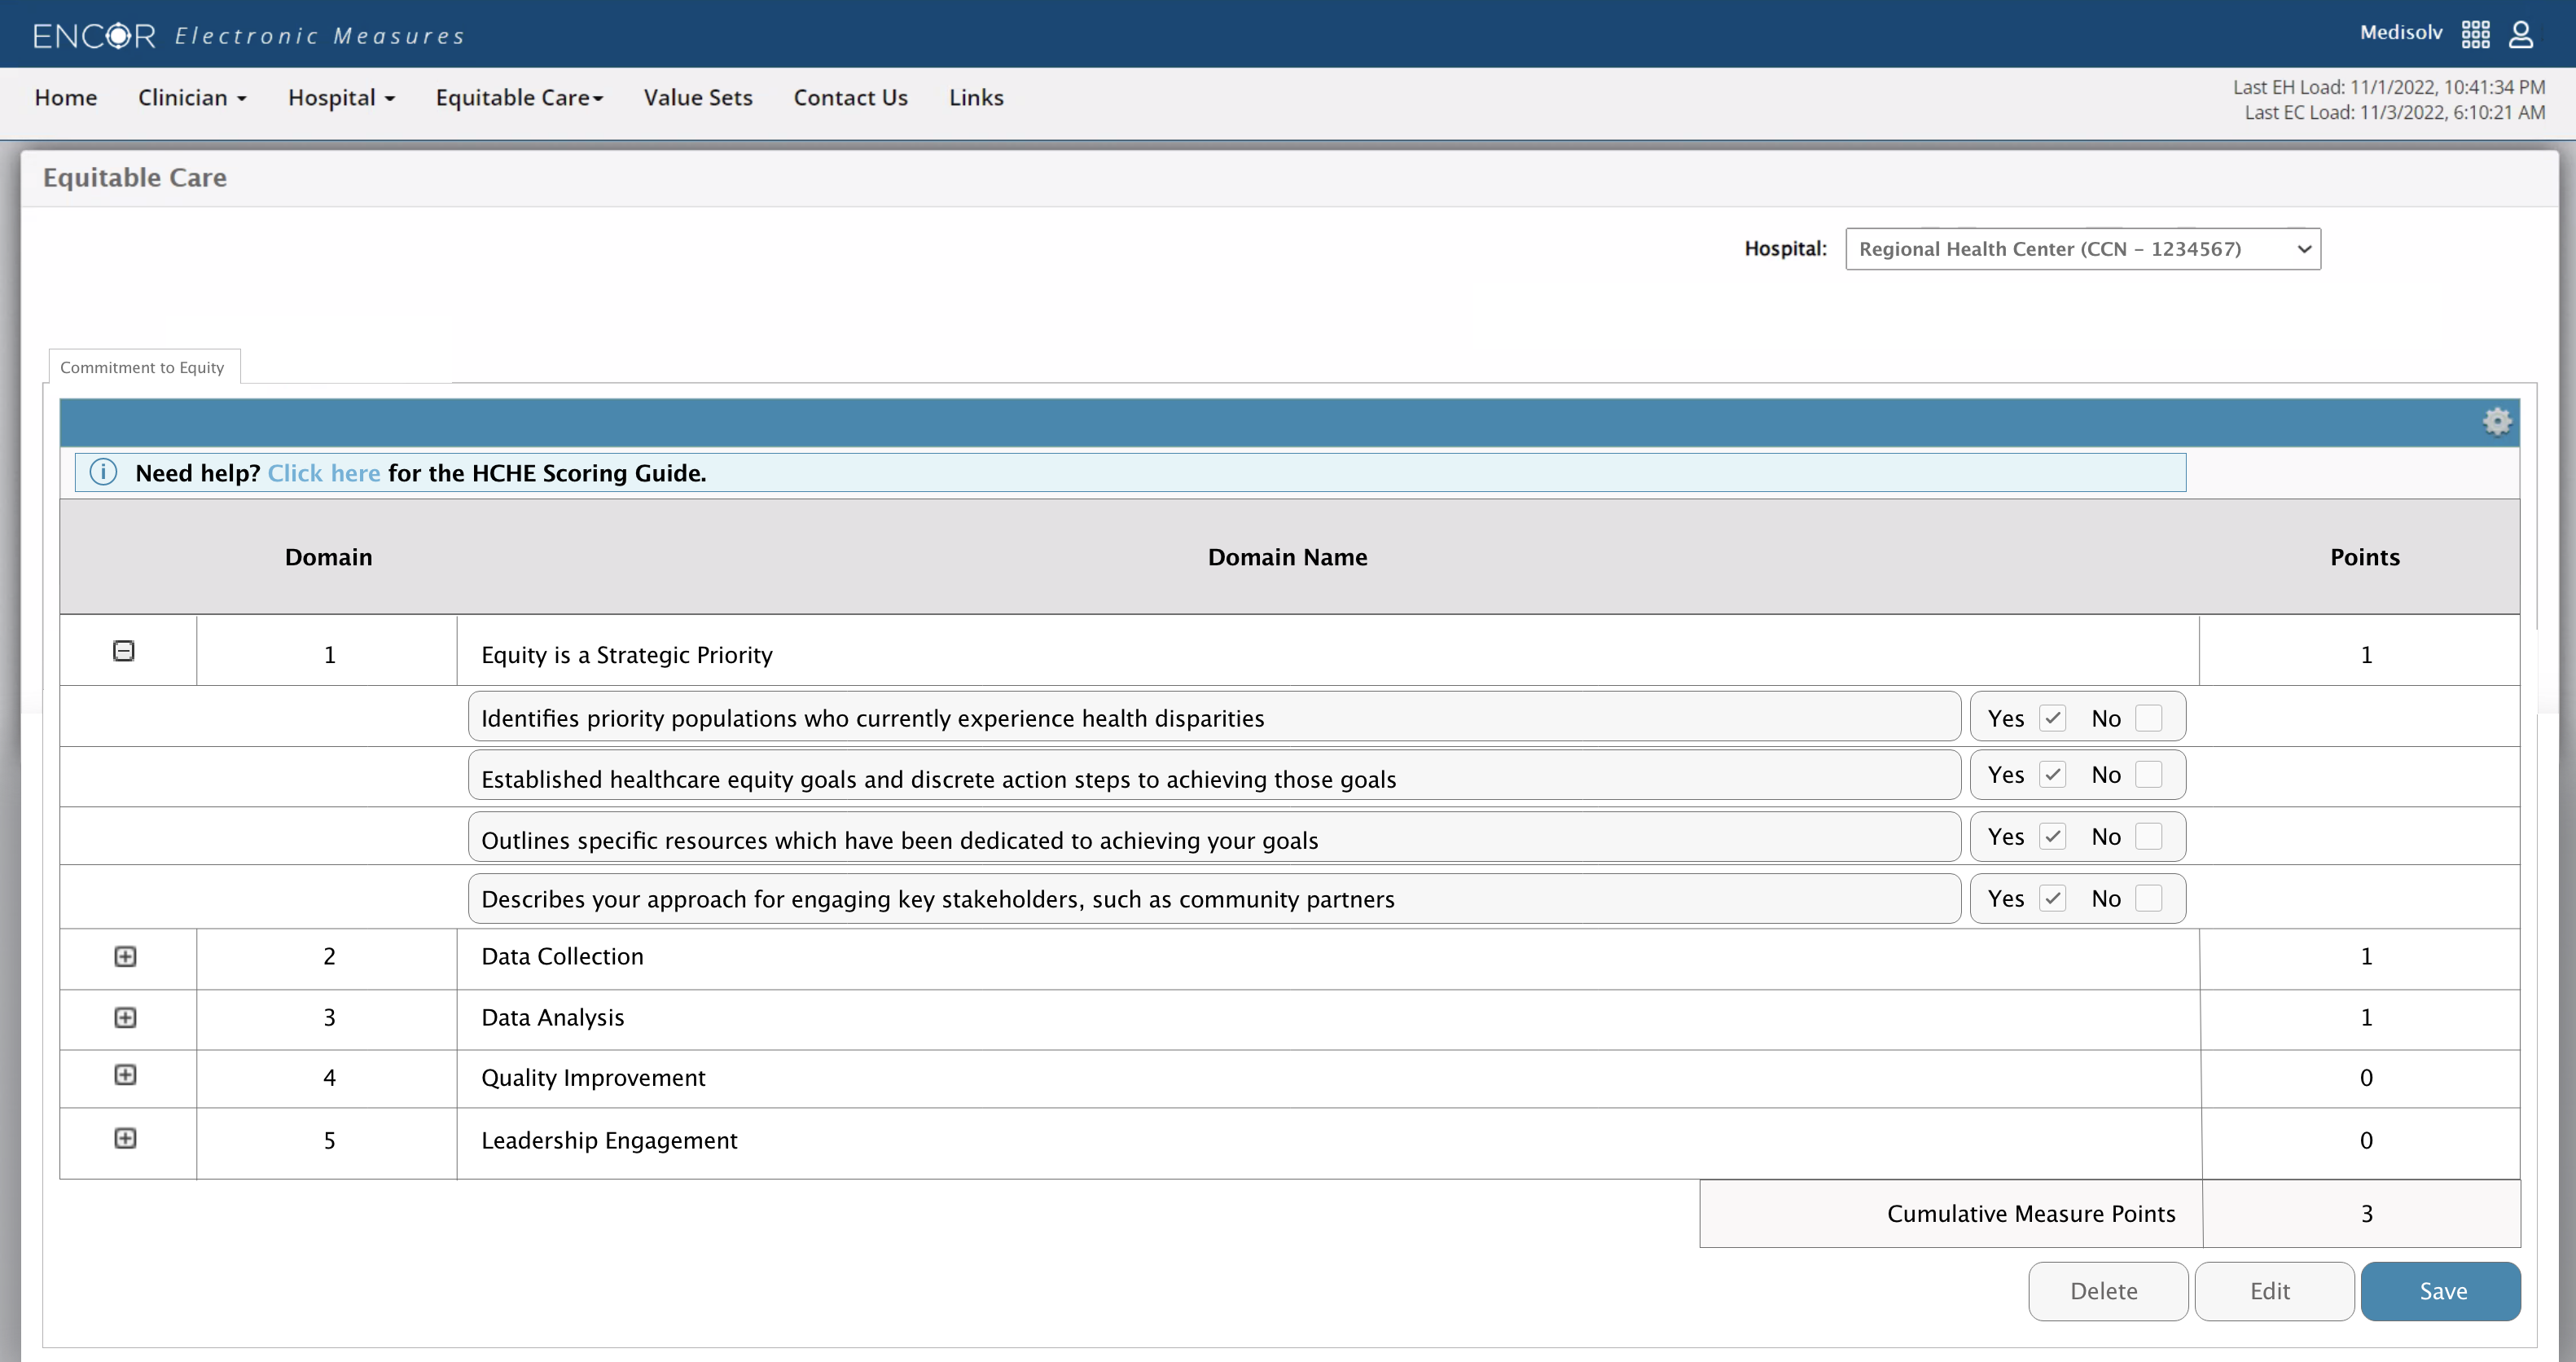Toggle Yes for engaging key stakeholders
The image size is (2576, 1362).
[x=2053, y=898]
